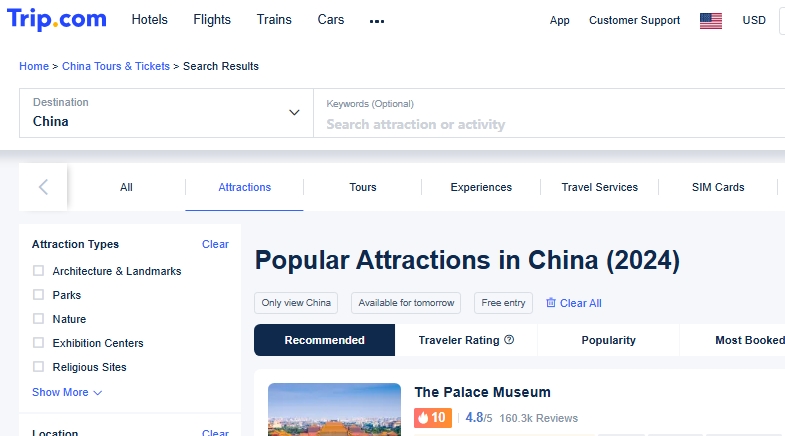Open the Destination China dropdown
Image resolution: width=785 pixels, height=436 pixels.
166,113
